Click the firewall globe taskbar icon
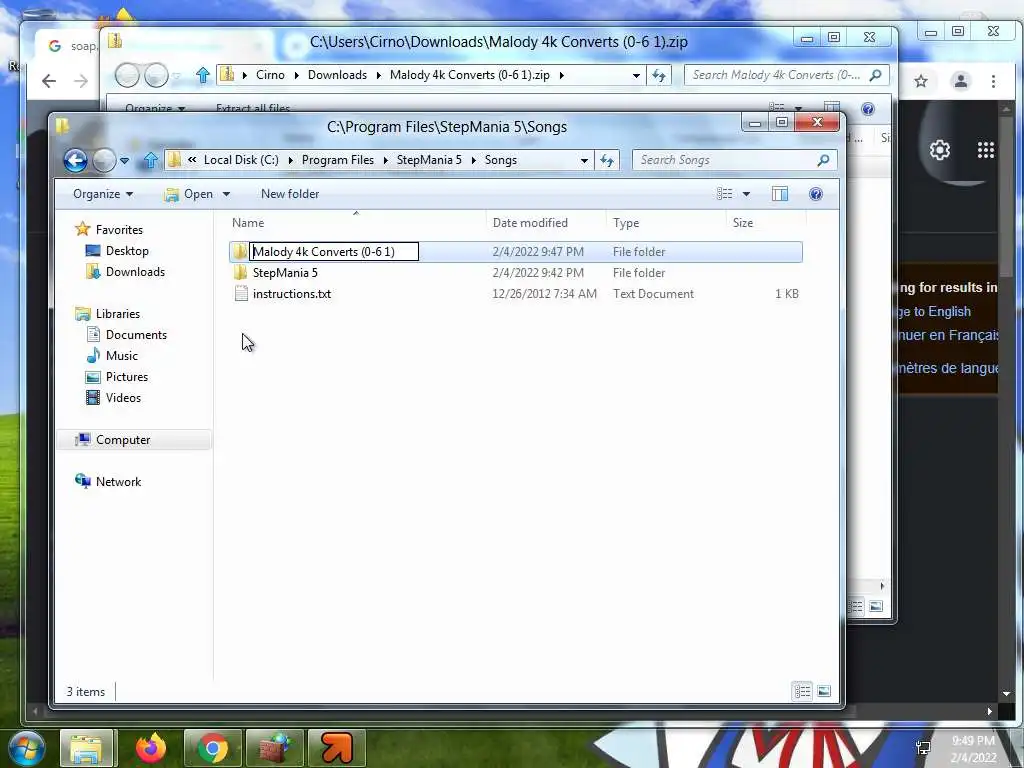 point(274,748)
